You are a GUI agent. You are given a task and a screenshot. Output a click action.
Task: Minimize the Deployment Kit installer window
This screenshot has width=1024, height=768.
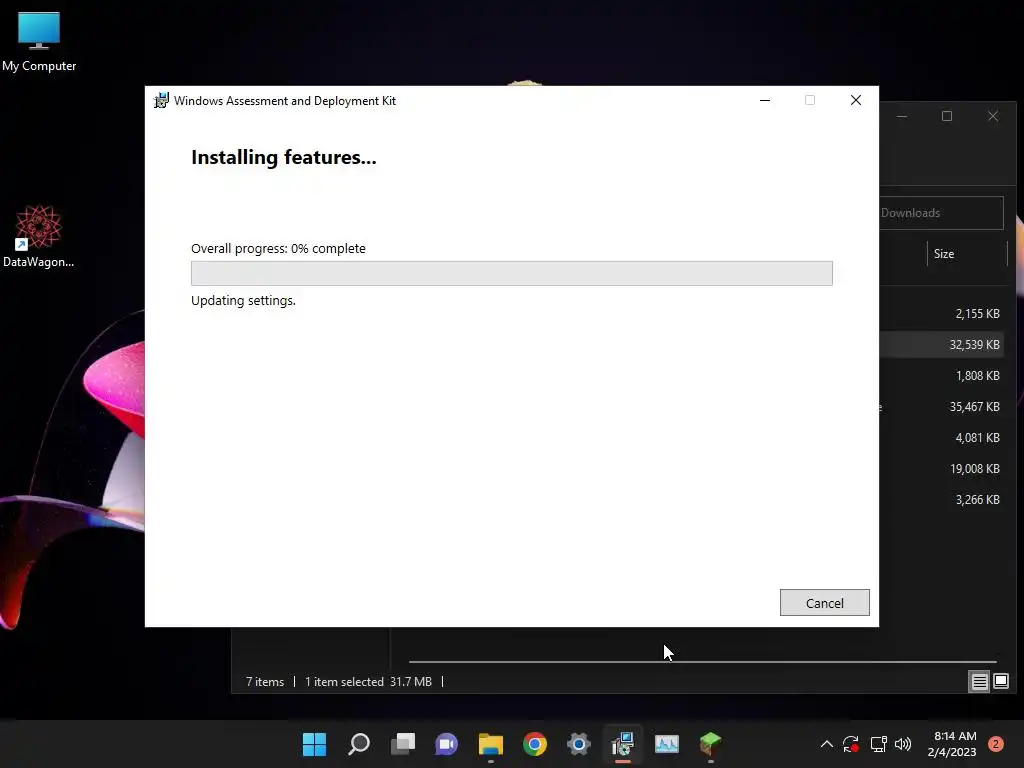[x=765, y=100]
